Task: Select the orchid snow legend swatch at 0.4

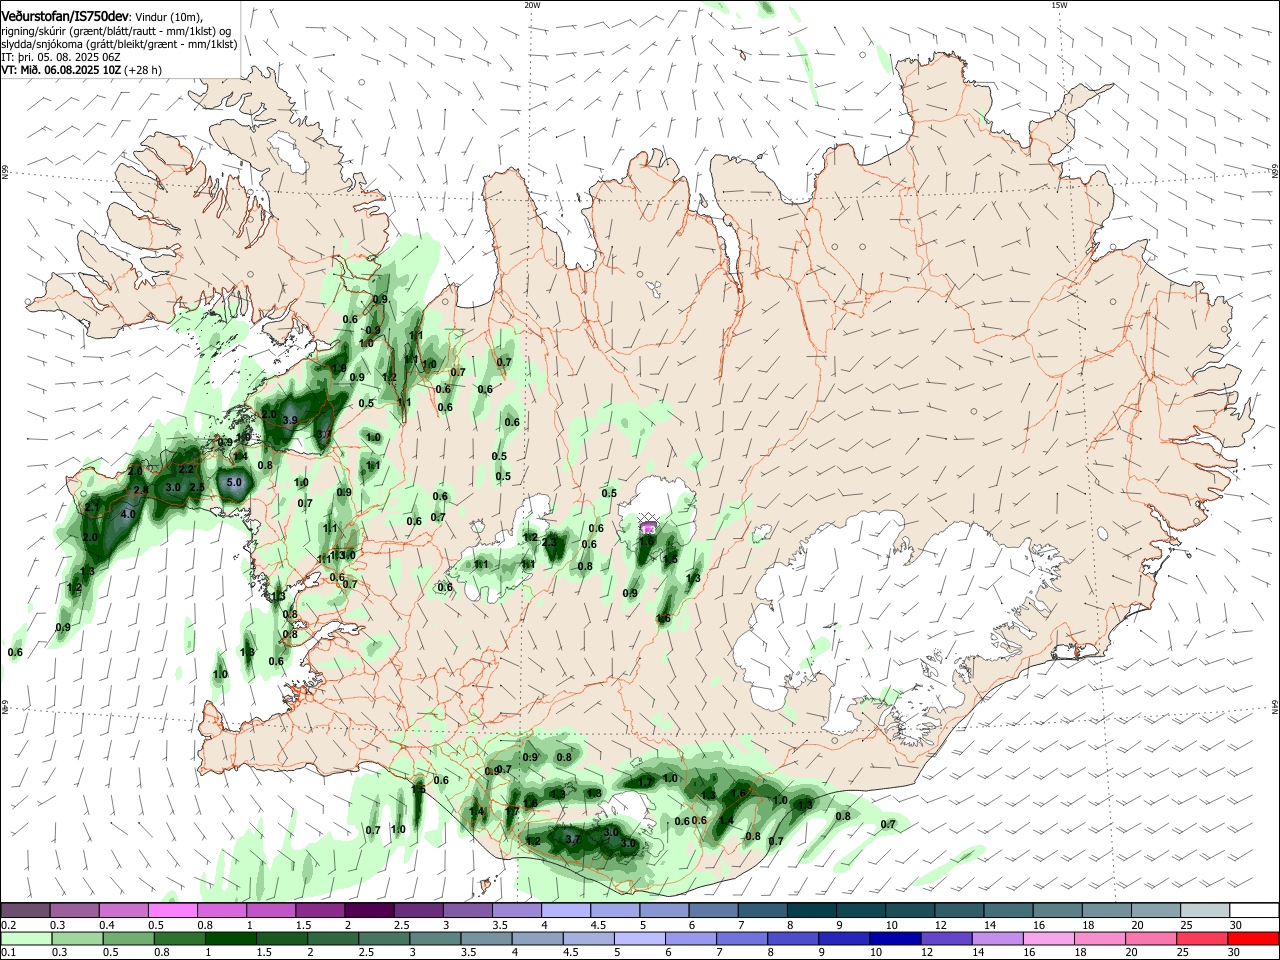Action: pos(124,910)
